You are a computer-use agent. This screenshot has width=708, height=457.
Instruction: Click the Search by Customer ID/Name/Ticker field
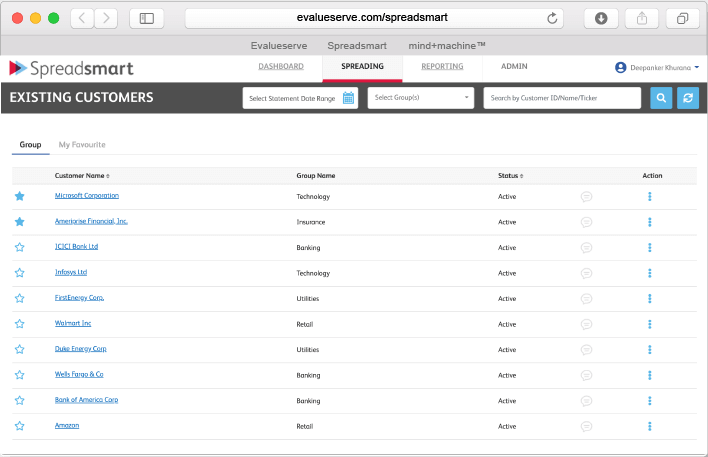[562, 98]
